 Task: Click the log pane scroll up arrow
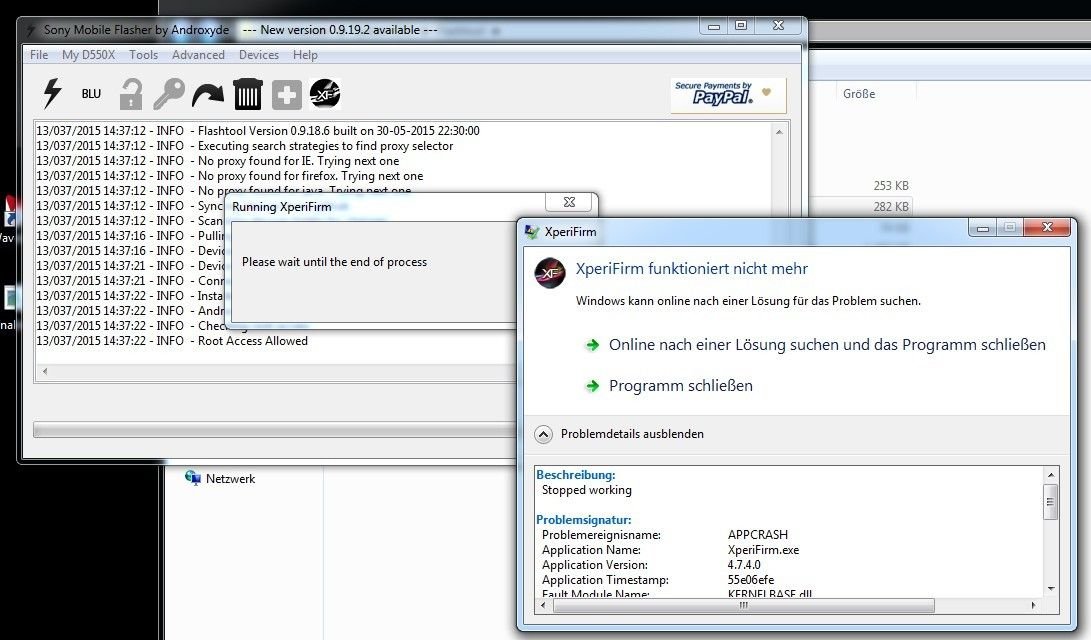[779, 132]
